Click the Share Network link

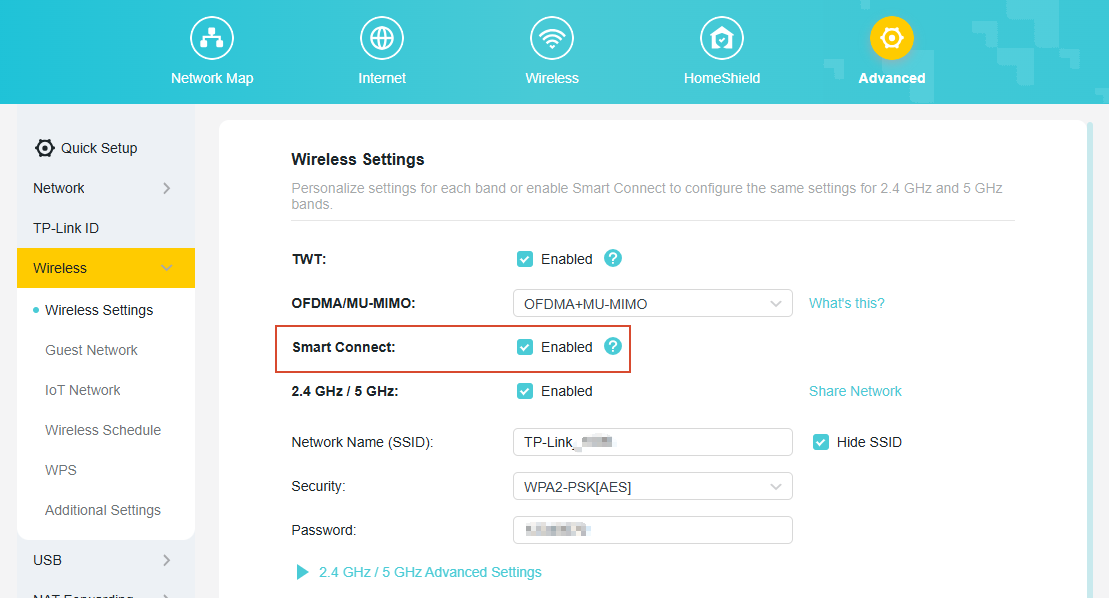point(855,390)
